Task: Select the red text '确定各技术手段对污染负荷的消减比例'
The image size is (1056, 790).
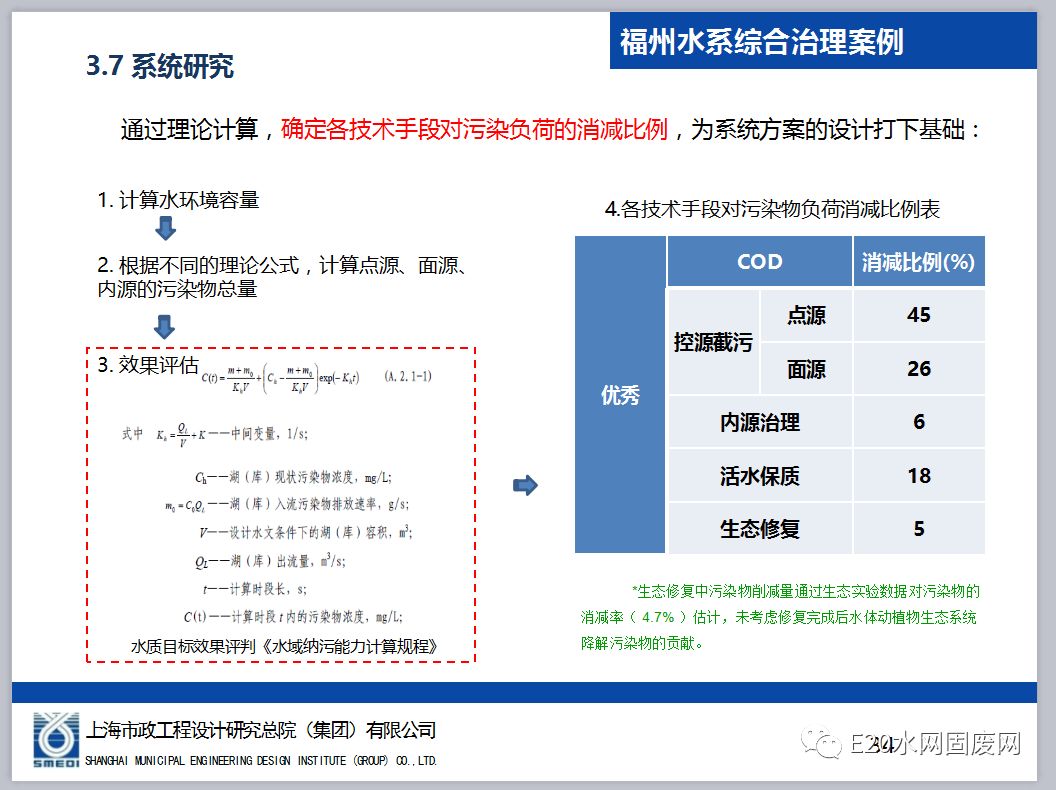Action: point(474,129)
